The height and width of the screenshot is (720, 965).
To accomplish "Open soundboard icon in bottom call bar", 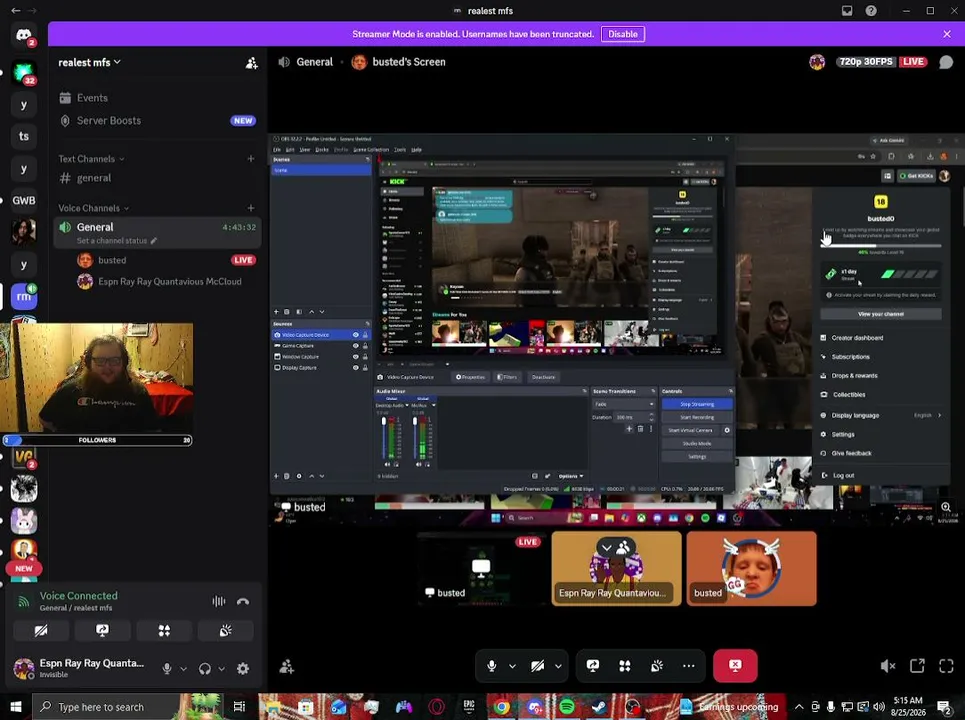I will click(657, 665).
